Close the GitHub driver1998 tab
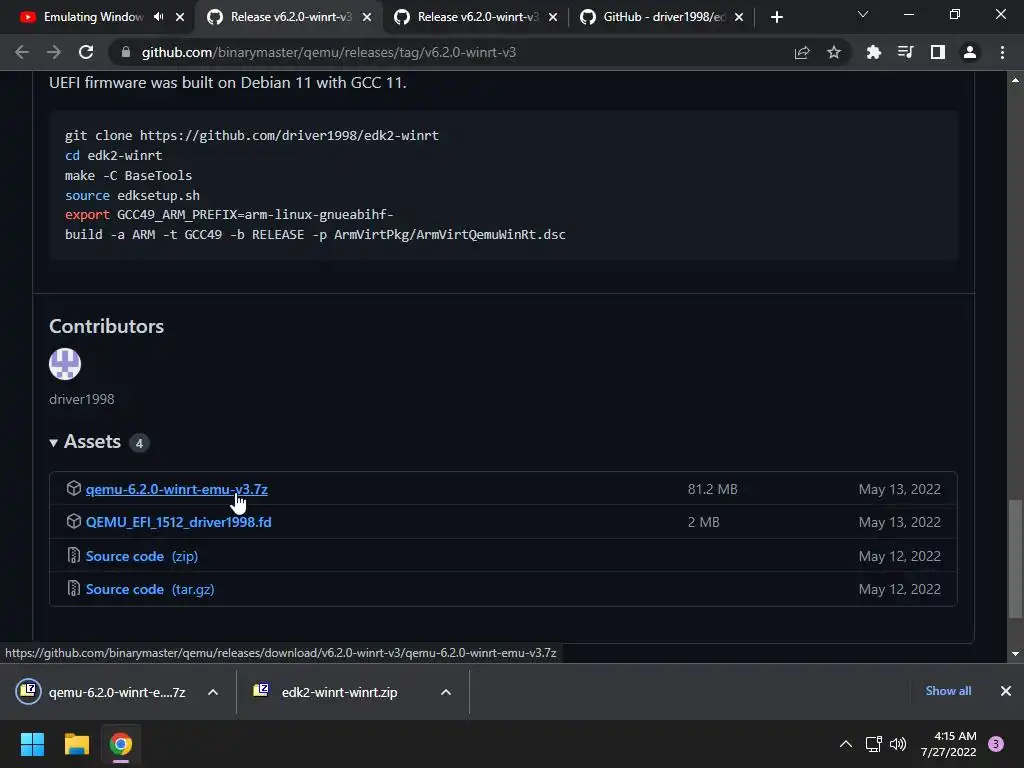 (x=739, y=17)
